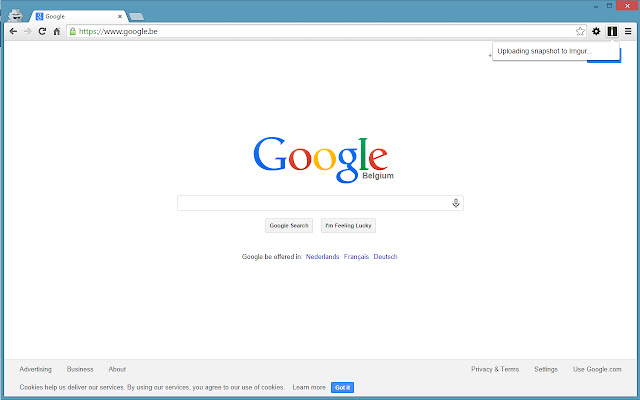Click the black snapshot extension icon
The image size is (640, 400).
coord(612,31)
